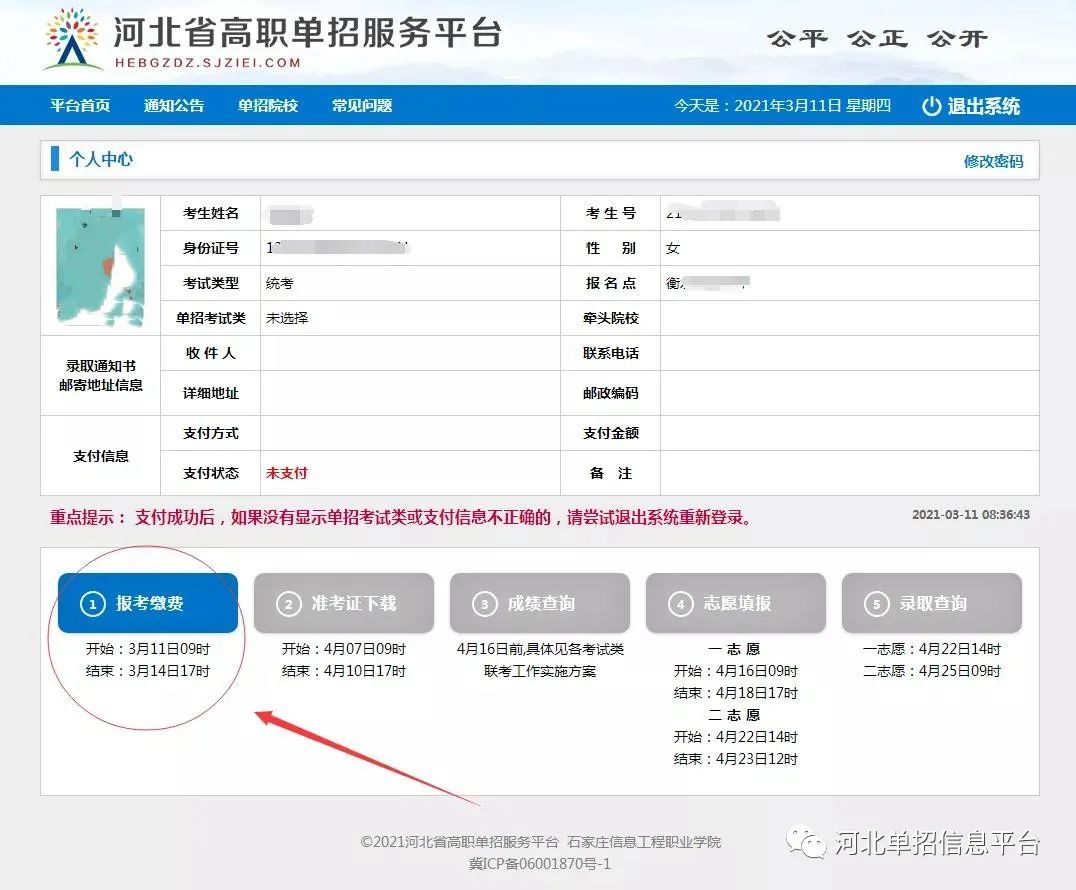
Task: Click the 支付信息 section label
Action: click(x=101, y=456)
